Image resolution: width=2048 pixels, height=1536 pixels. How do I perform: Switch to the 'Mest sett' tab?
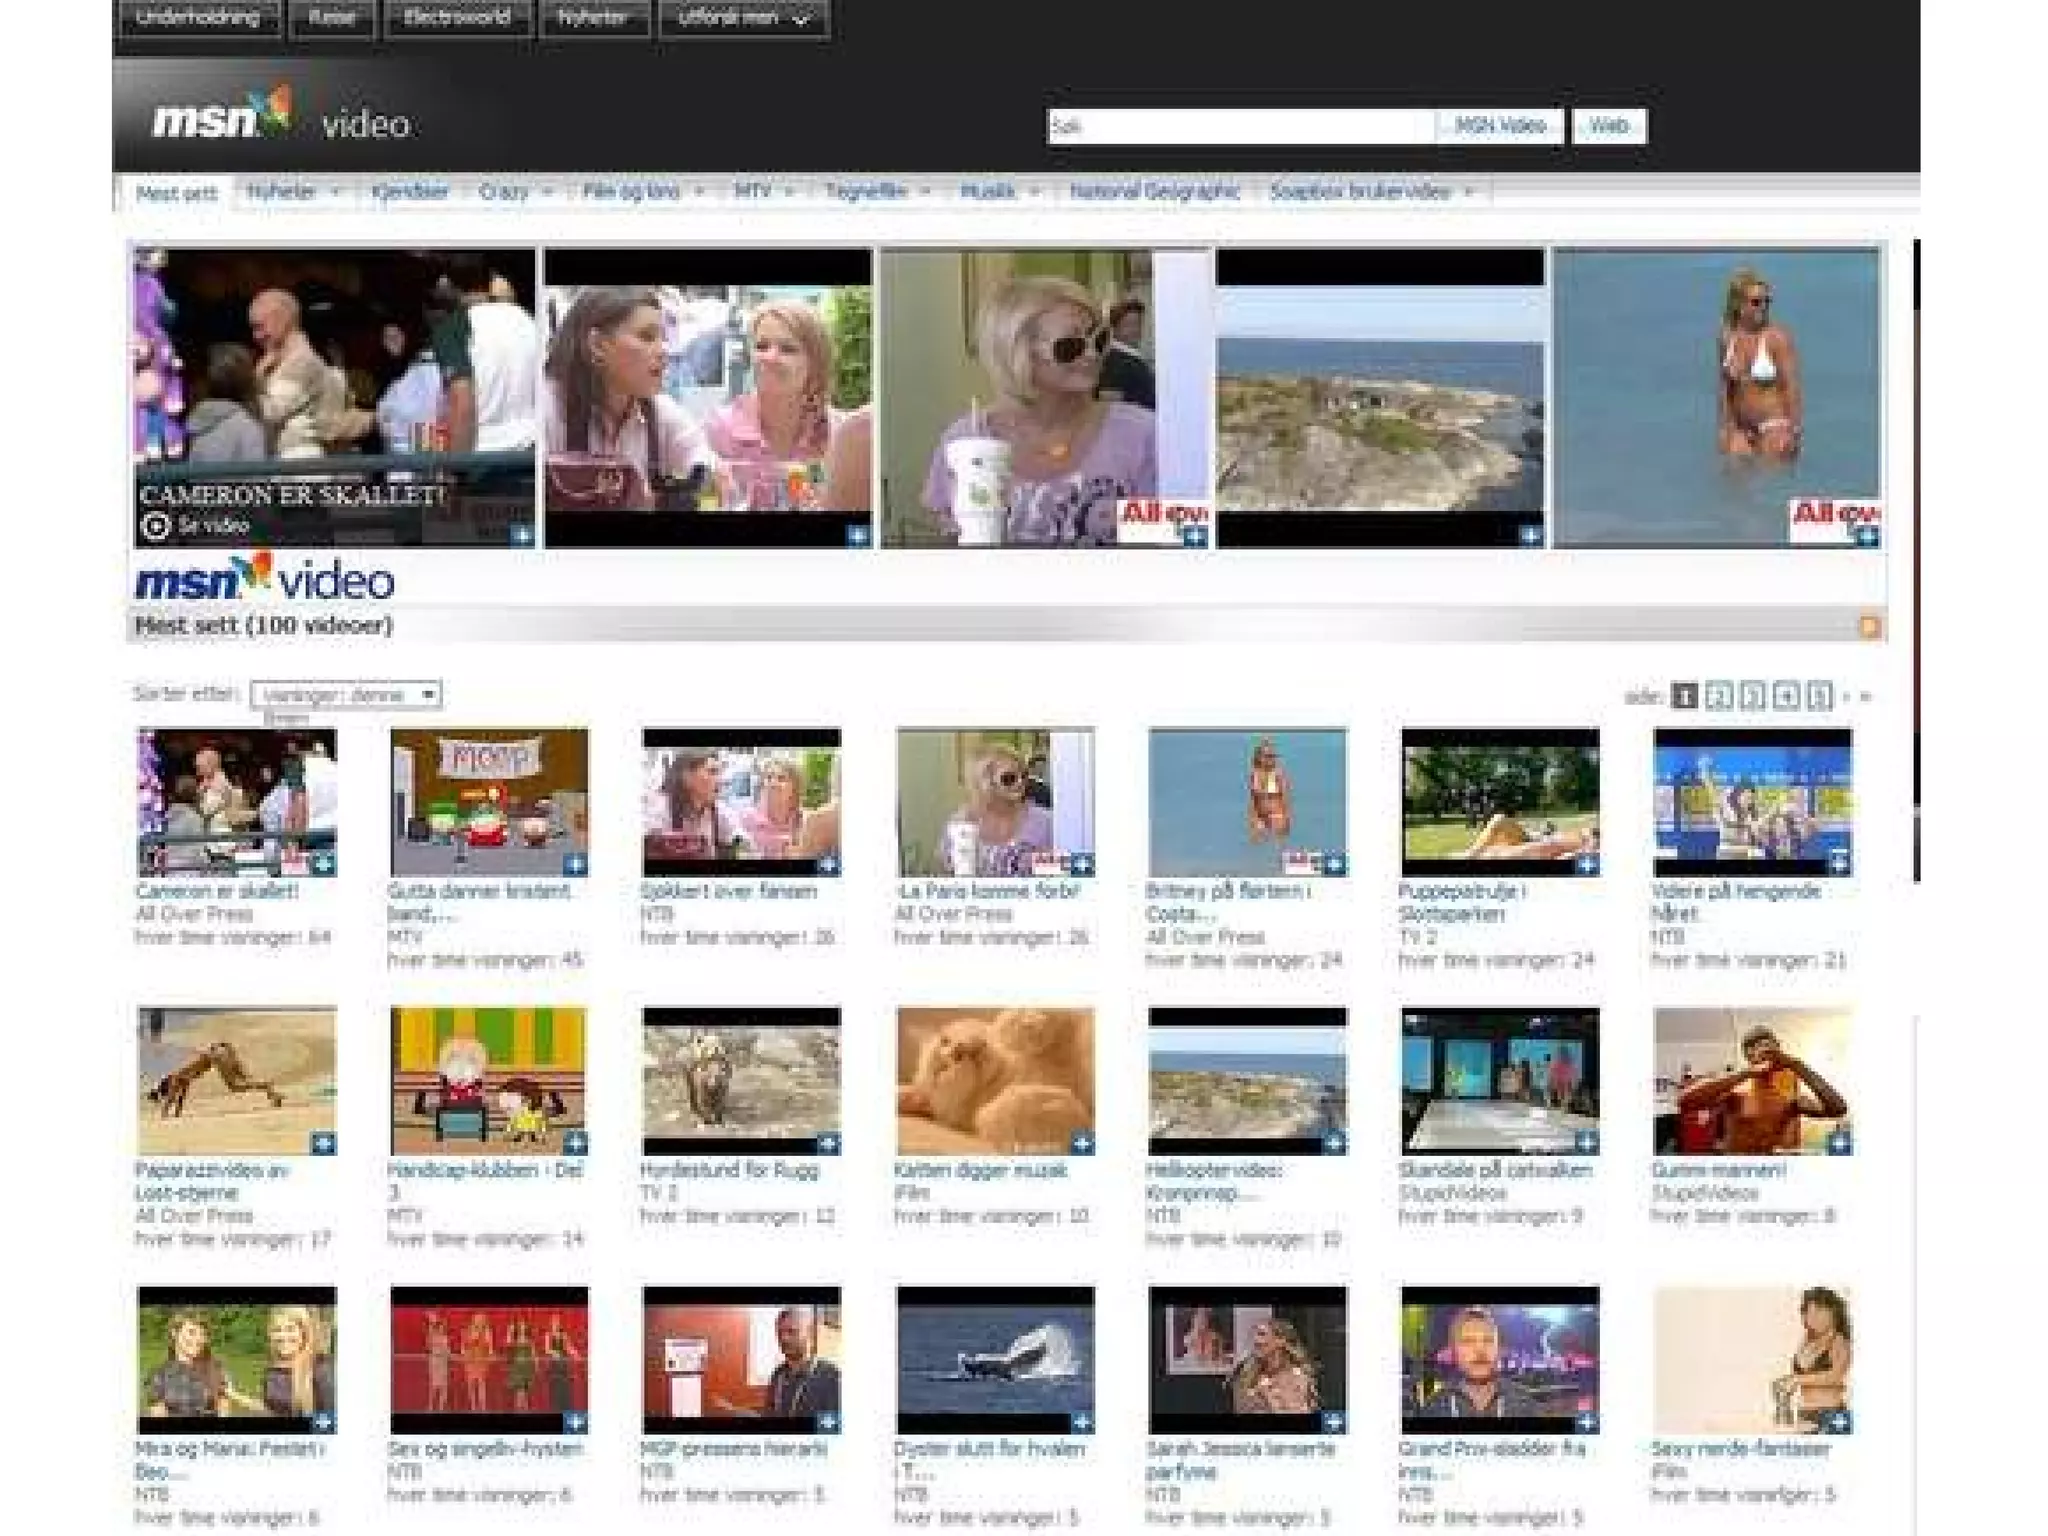(176, 192)
